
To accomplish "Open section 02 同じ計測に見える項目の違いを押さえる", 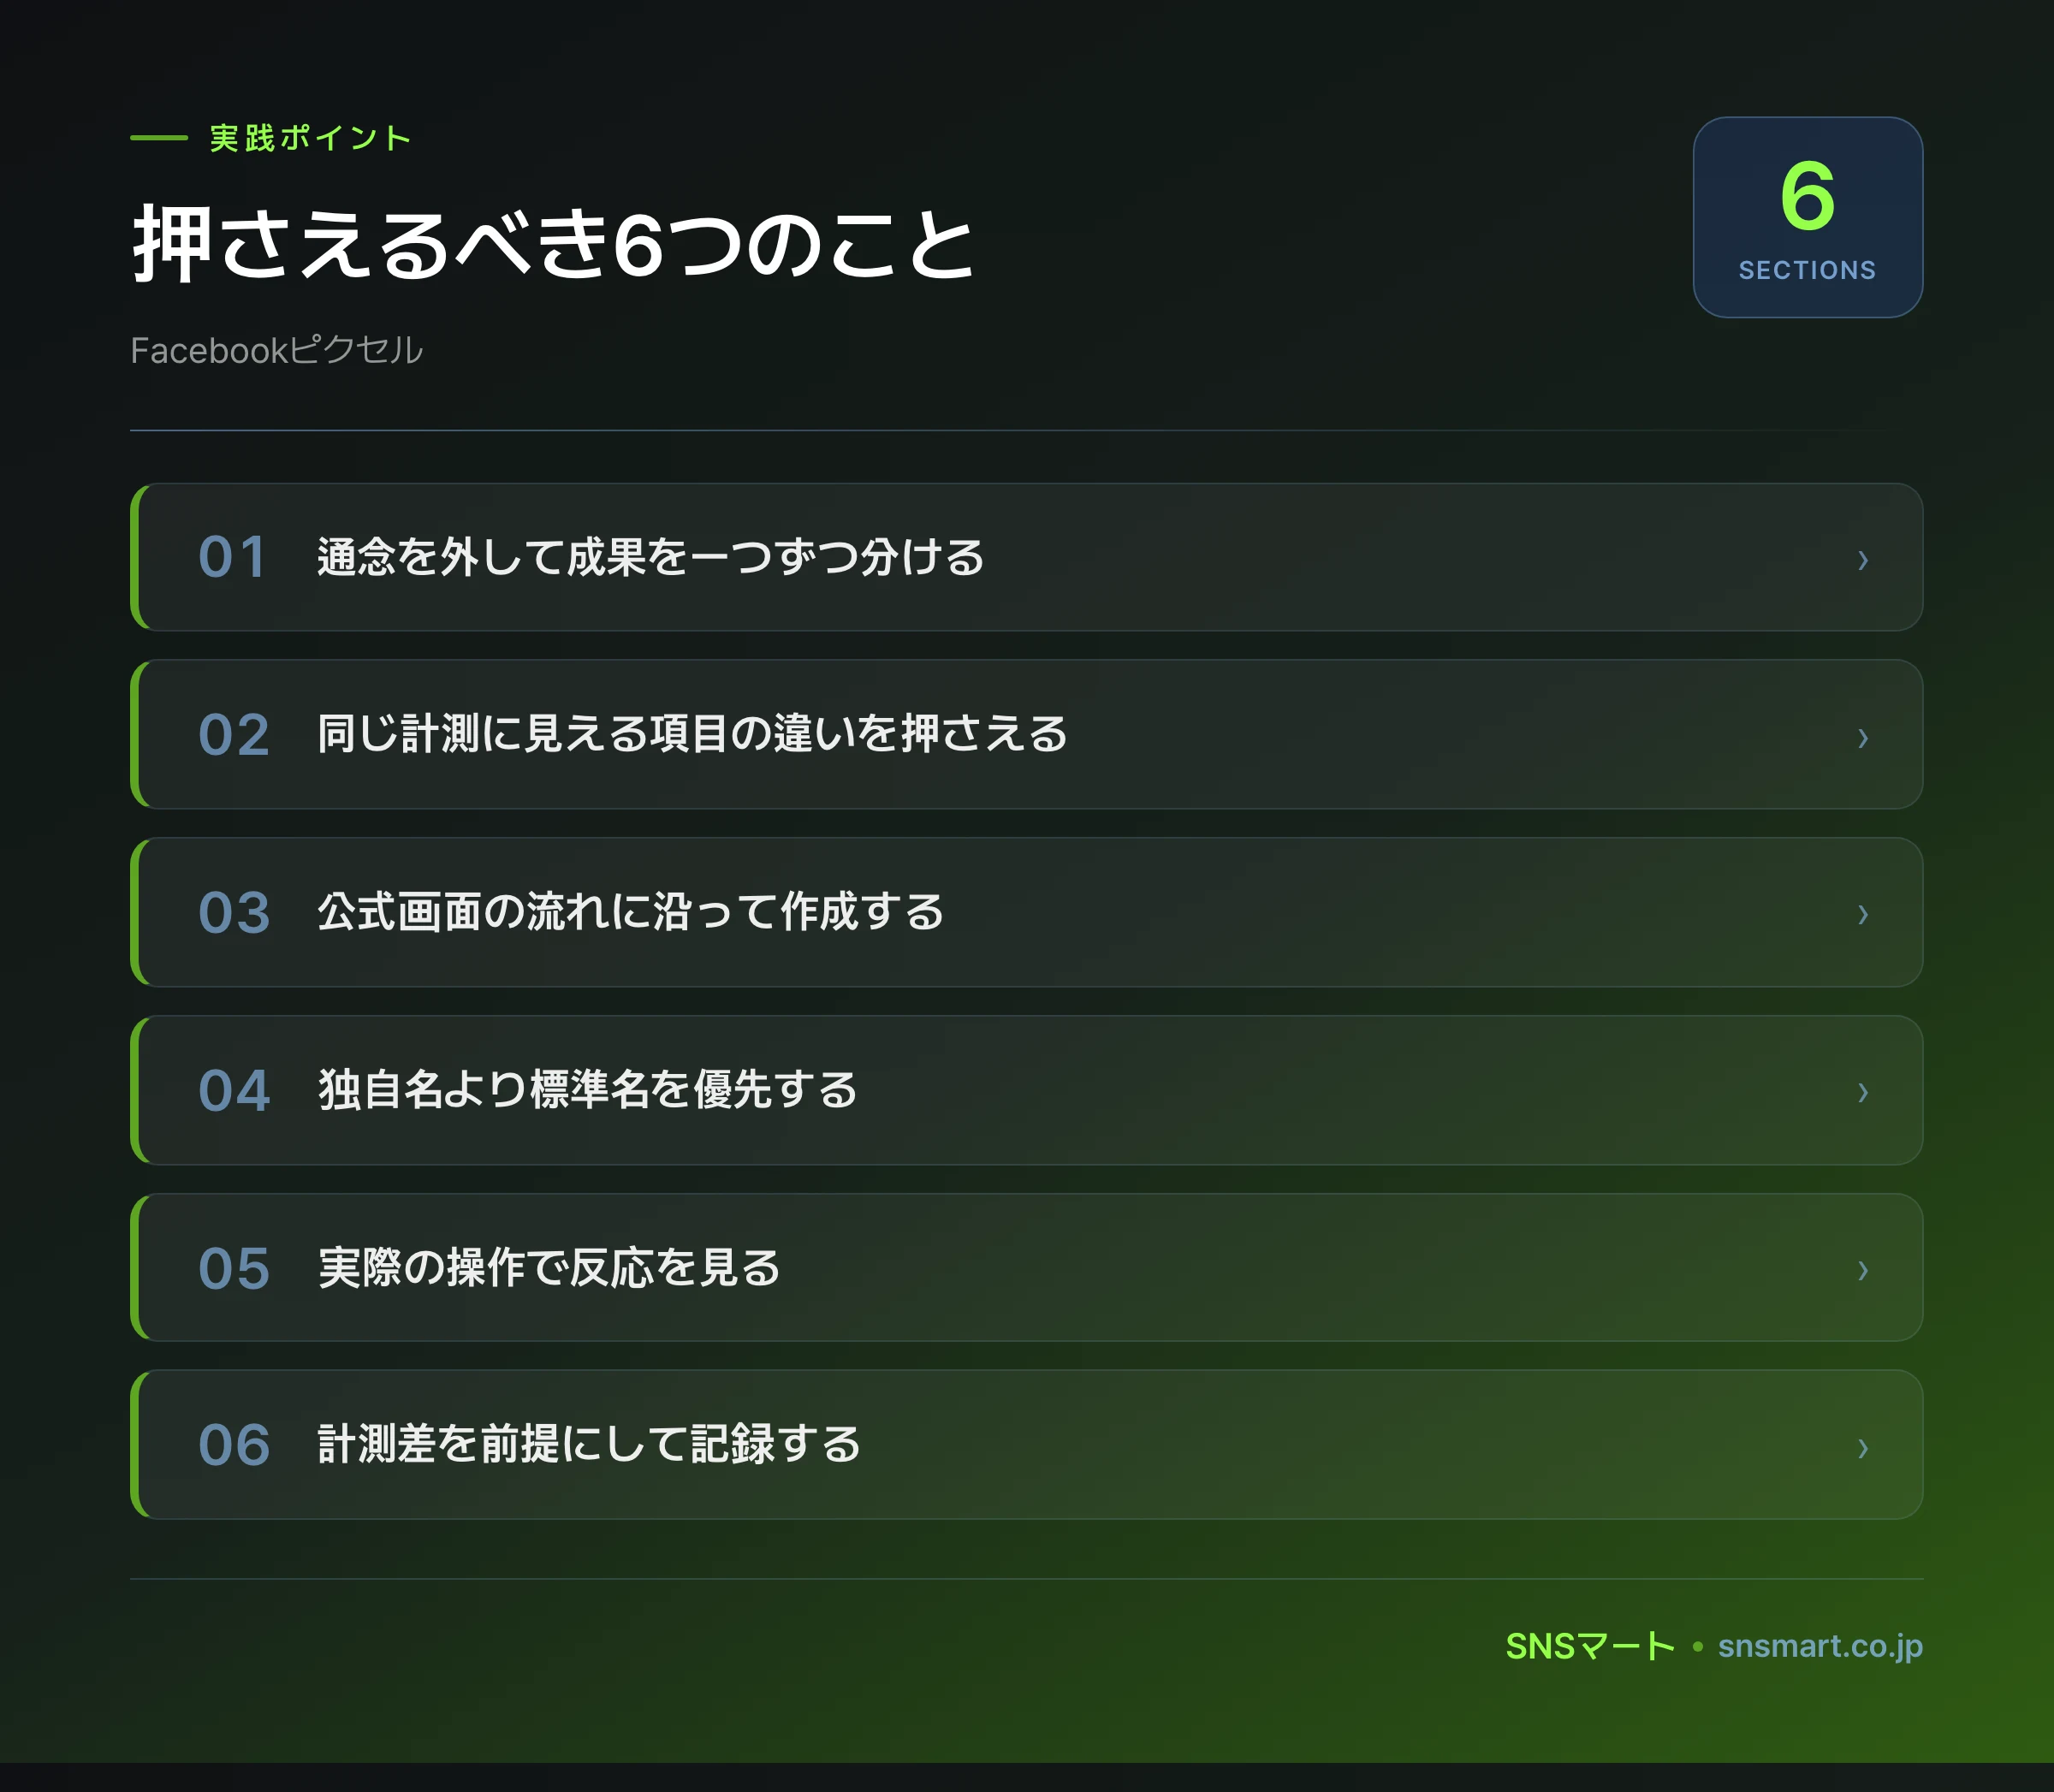I will 1026,734.
